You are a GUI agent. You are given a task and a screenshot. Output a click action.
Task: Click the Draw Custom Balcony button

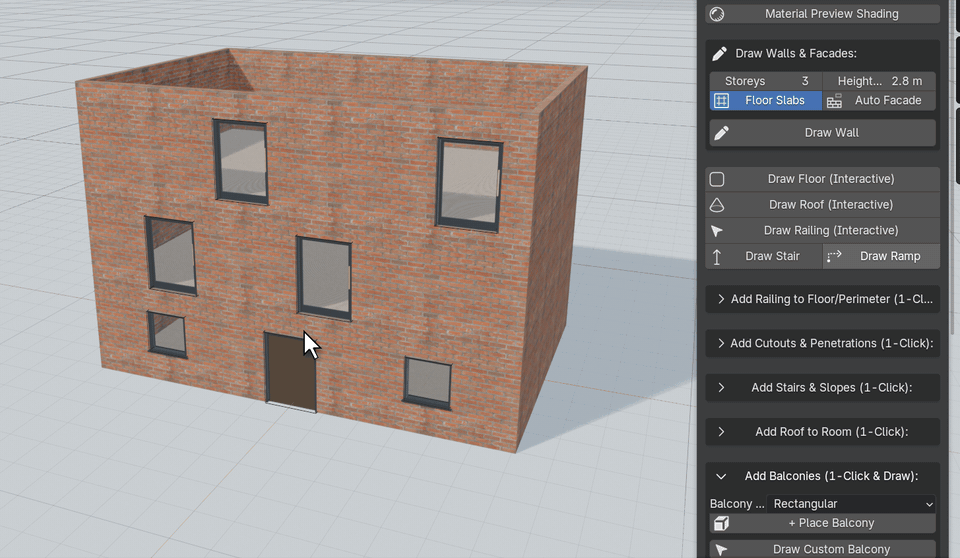(x=822, y=549)
